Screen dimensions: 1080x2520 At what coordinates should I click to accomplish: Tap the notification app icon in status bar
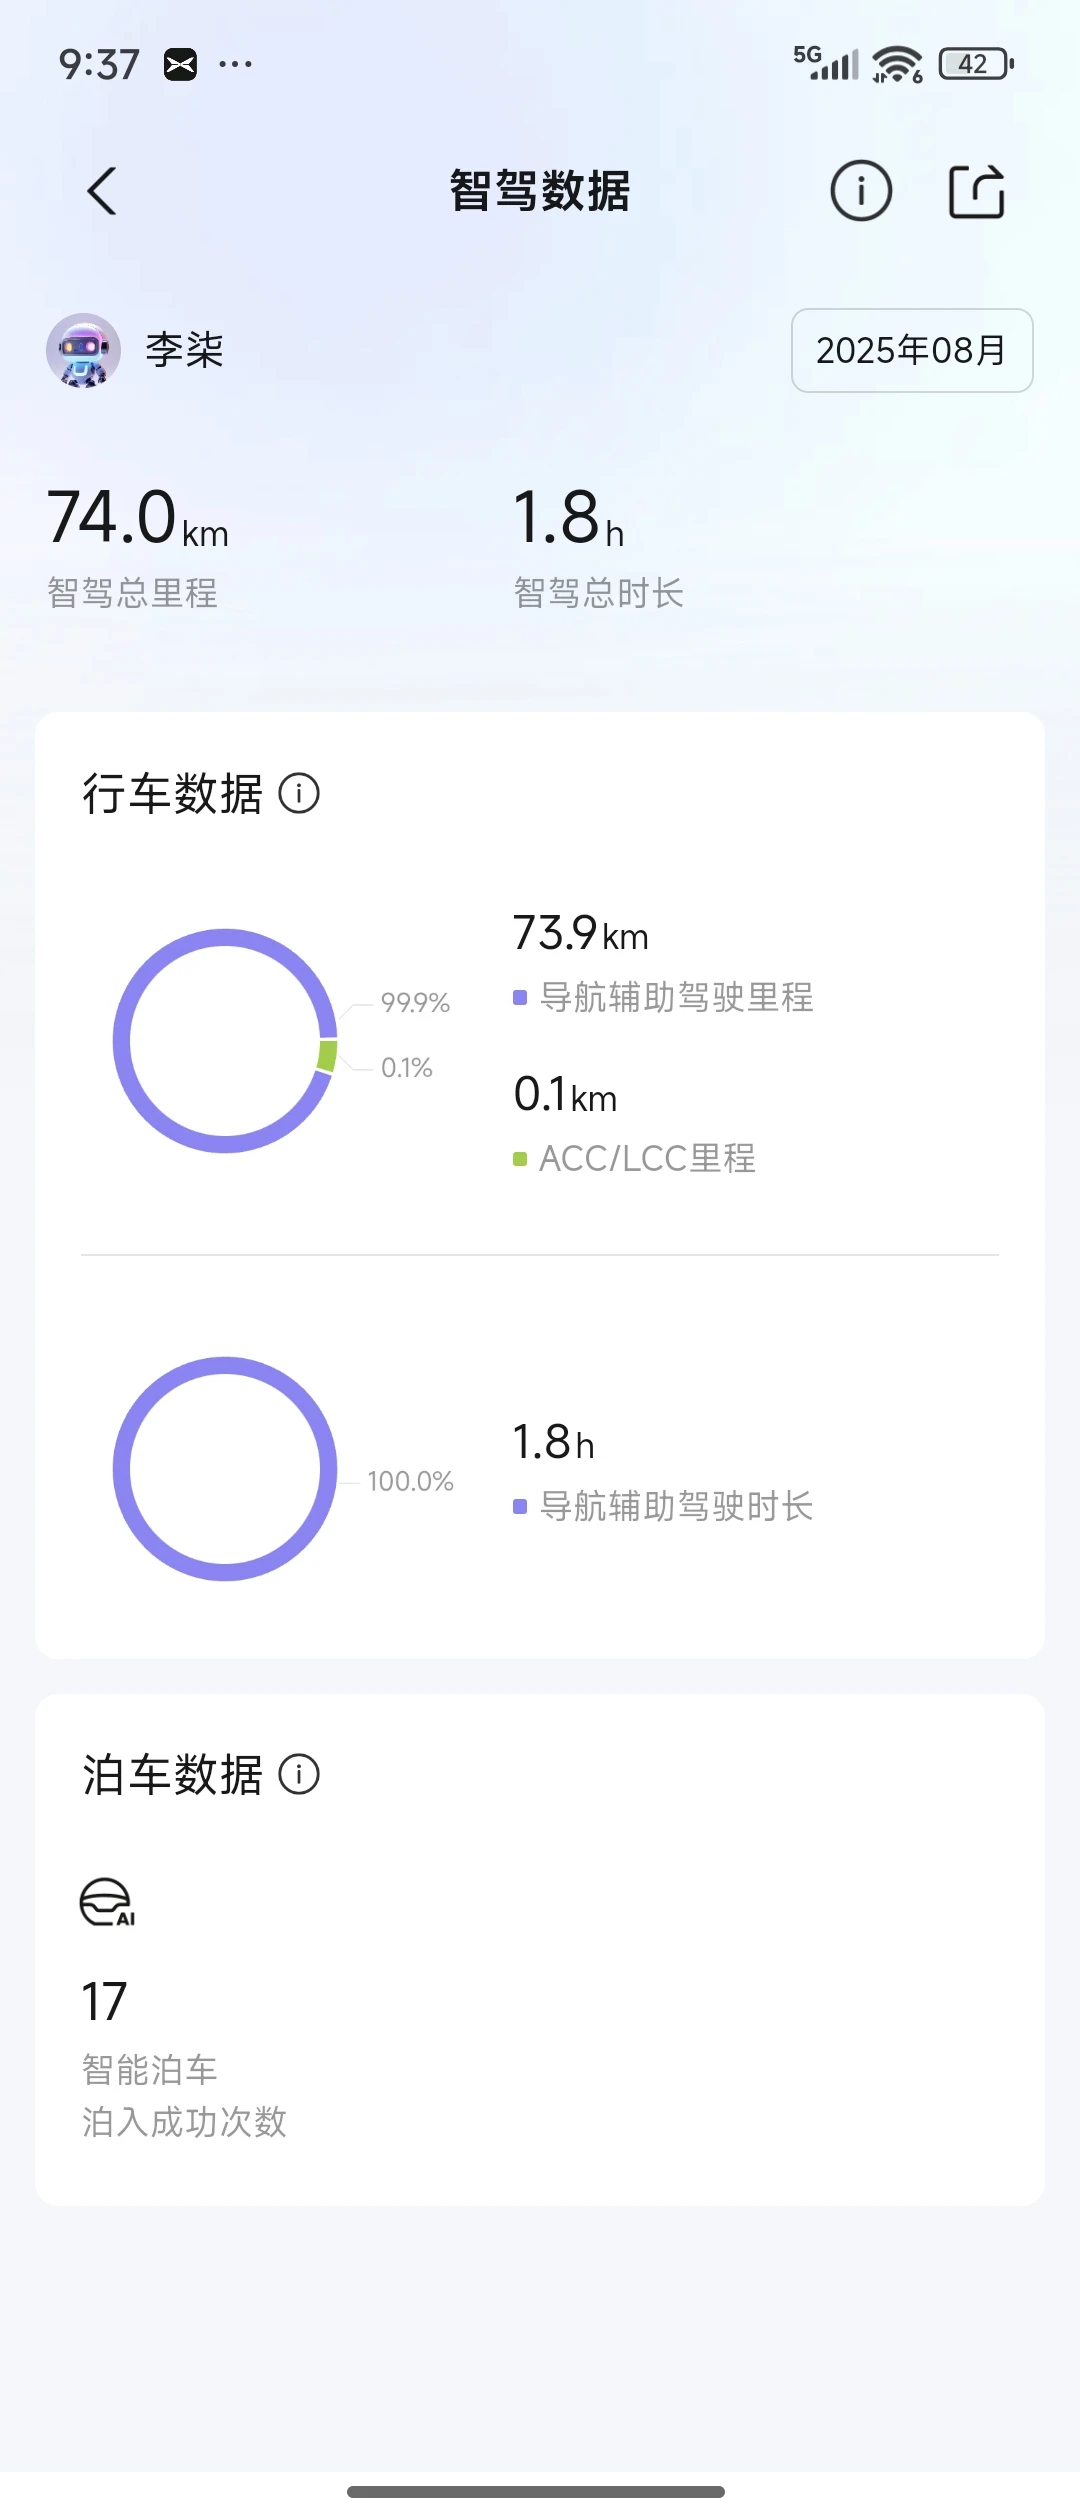pyautogui.click(x=181, y=65)
